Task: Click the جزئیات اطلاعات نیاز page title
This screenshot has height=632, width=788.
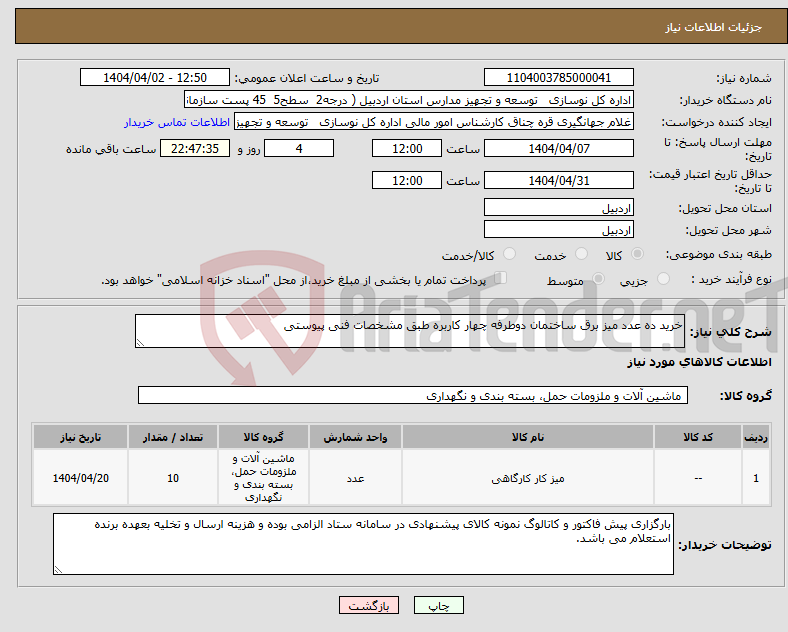Action: [x=714, y=27]
